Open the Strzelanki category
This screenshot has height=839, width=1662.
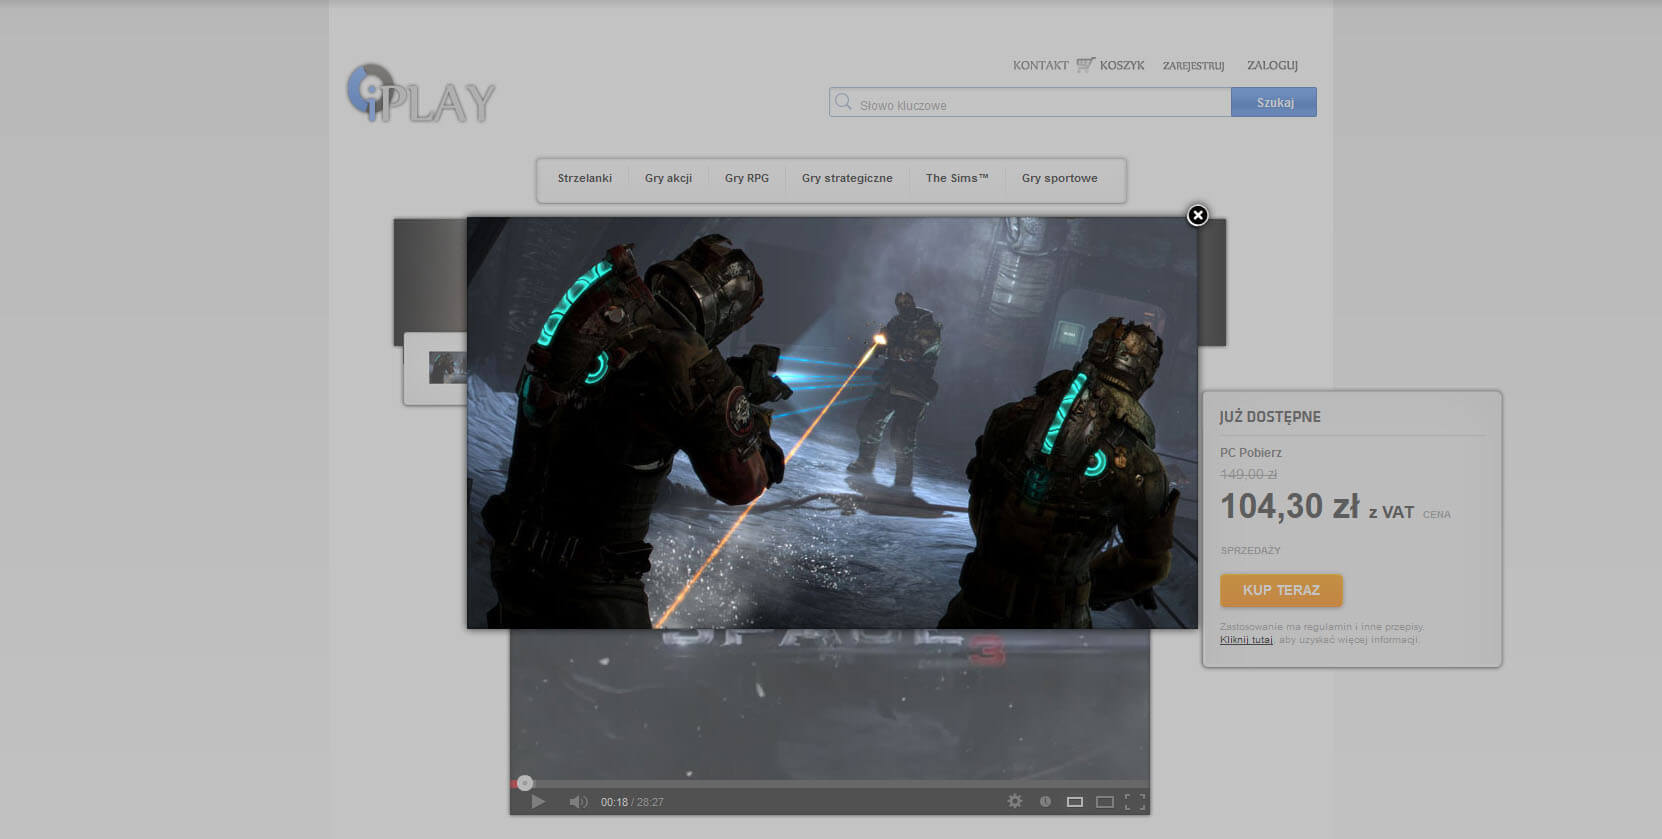point(585,178)
